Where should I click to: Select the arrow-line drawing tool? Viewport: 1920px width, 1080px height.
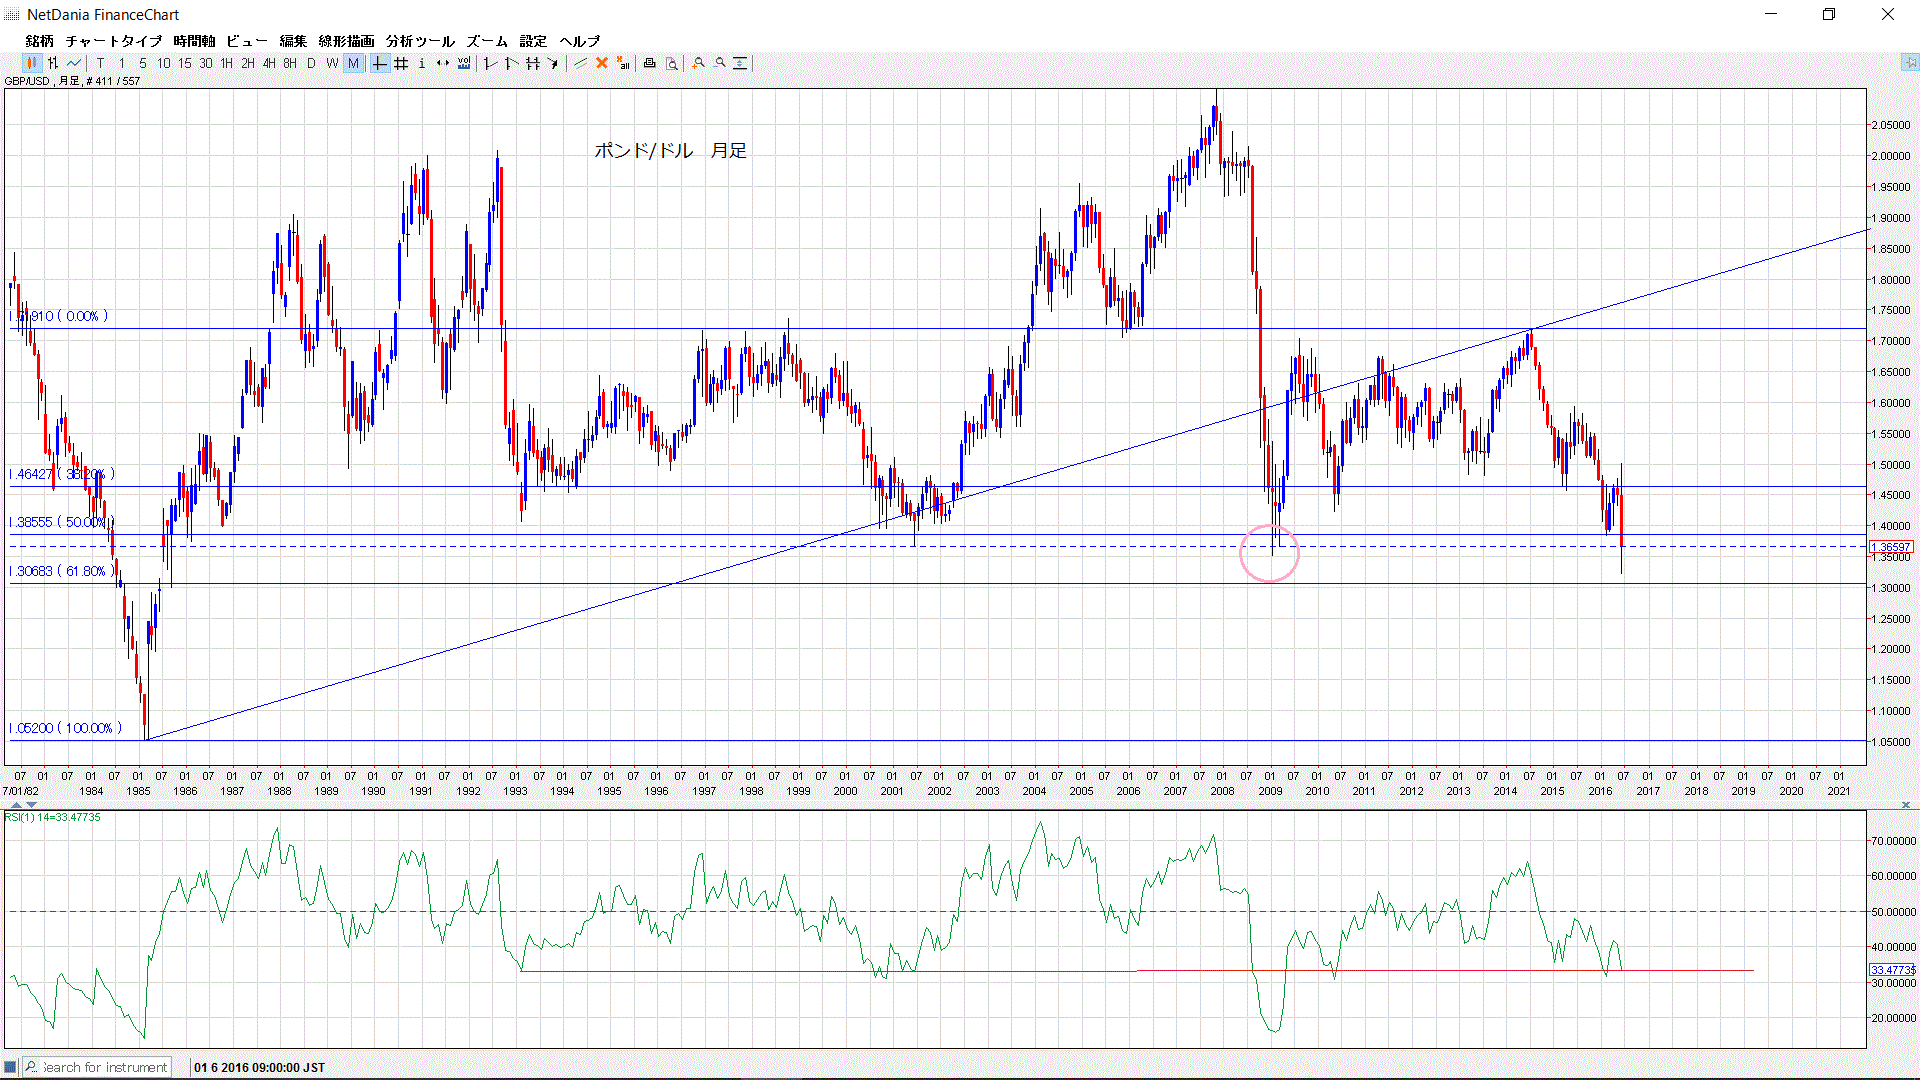click(x=553, y=63)
